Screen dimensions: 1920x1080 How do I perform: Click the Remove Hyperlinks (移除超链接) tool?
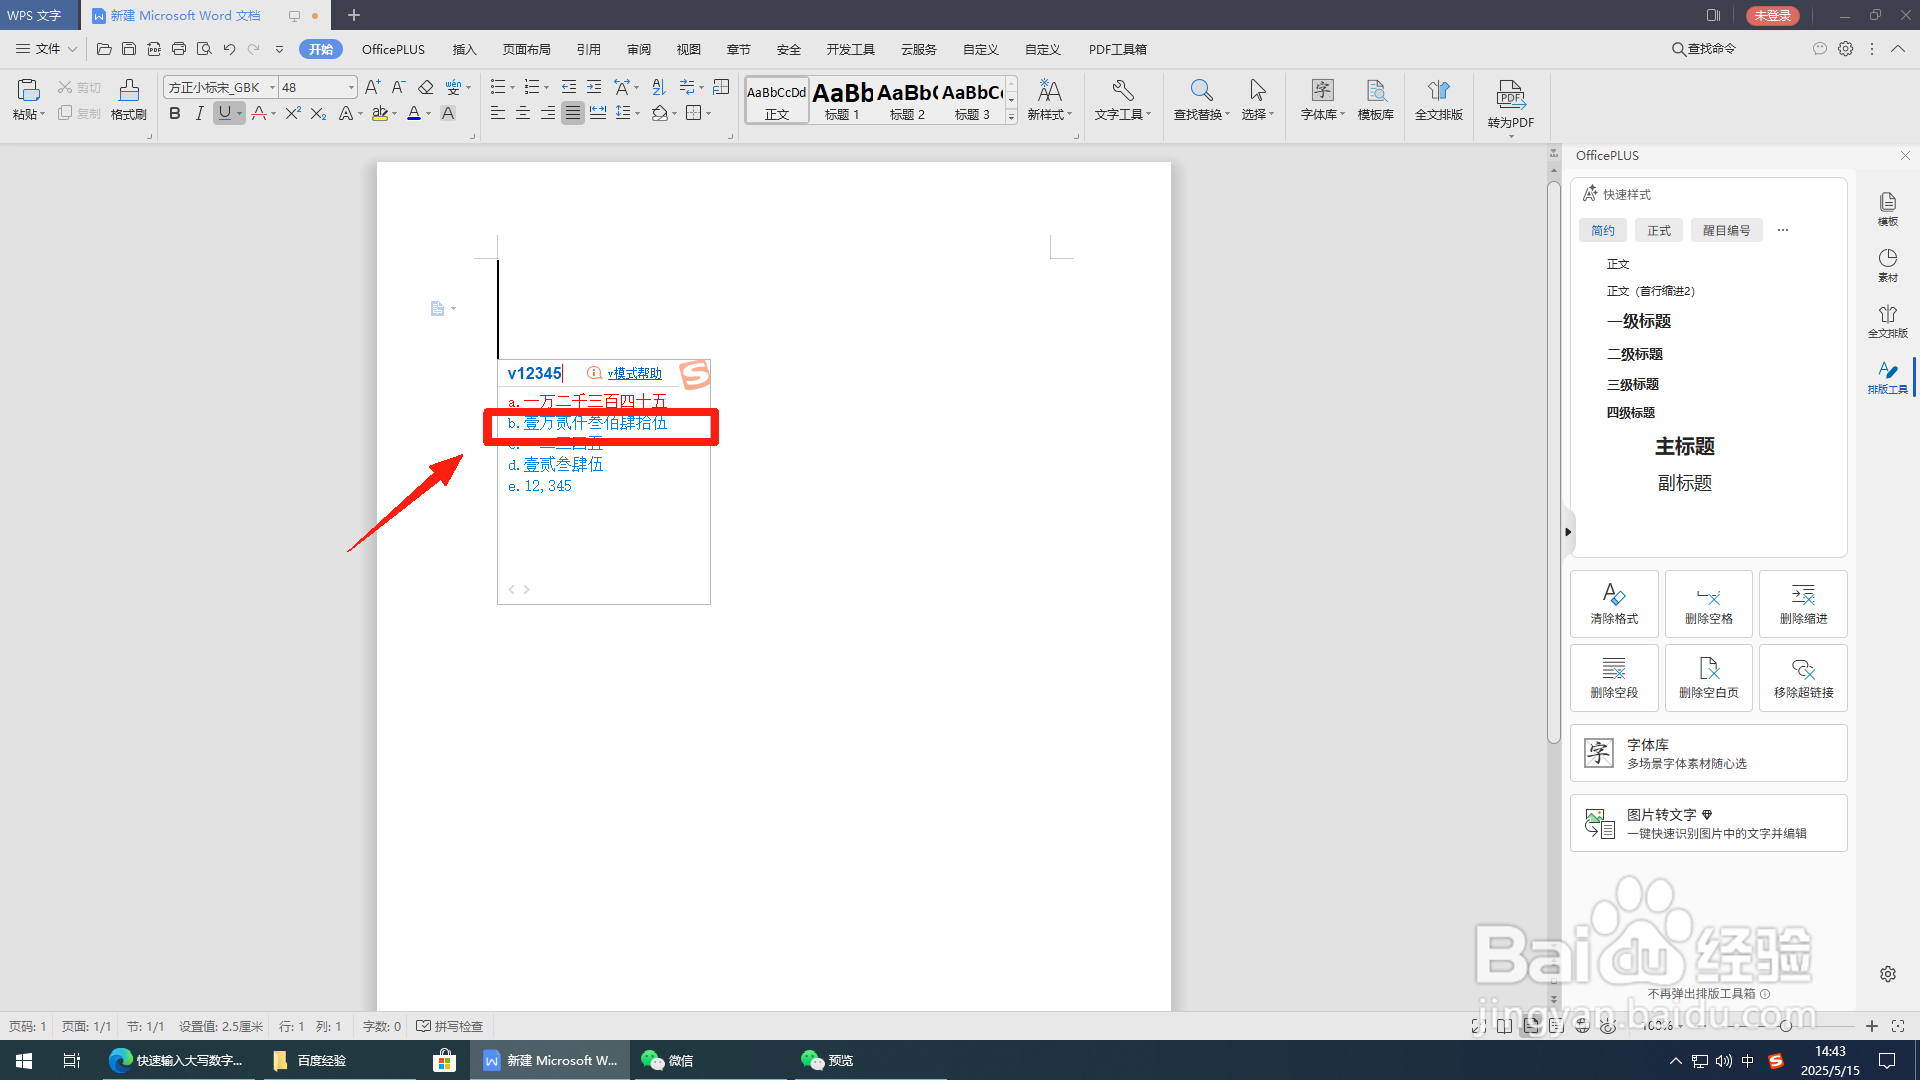1803,678
